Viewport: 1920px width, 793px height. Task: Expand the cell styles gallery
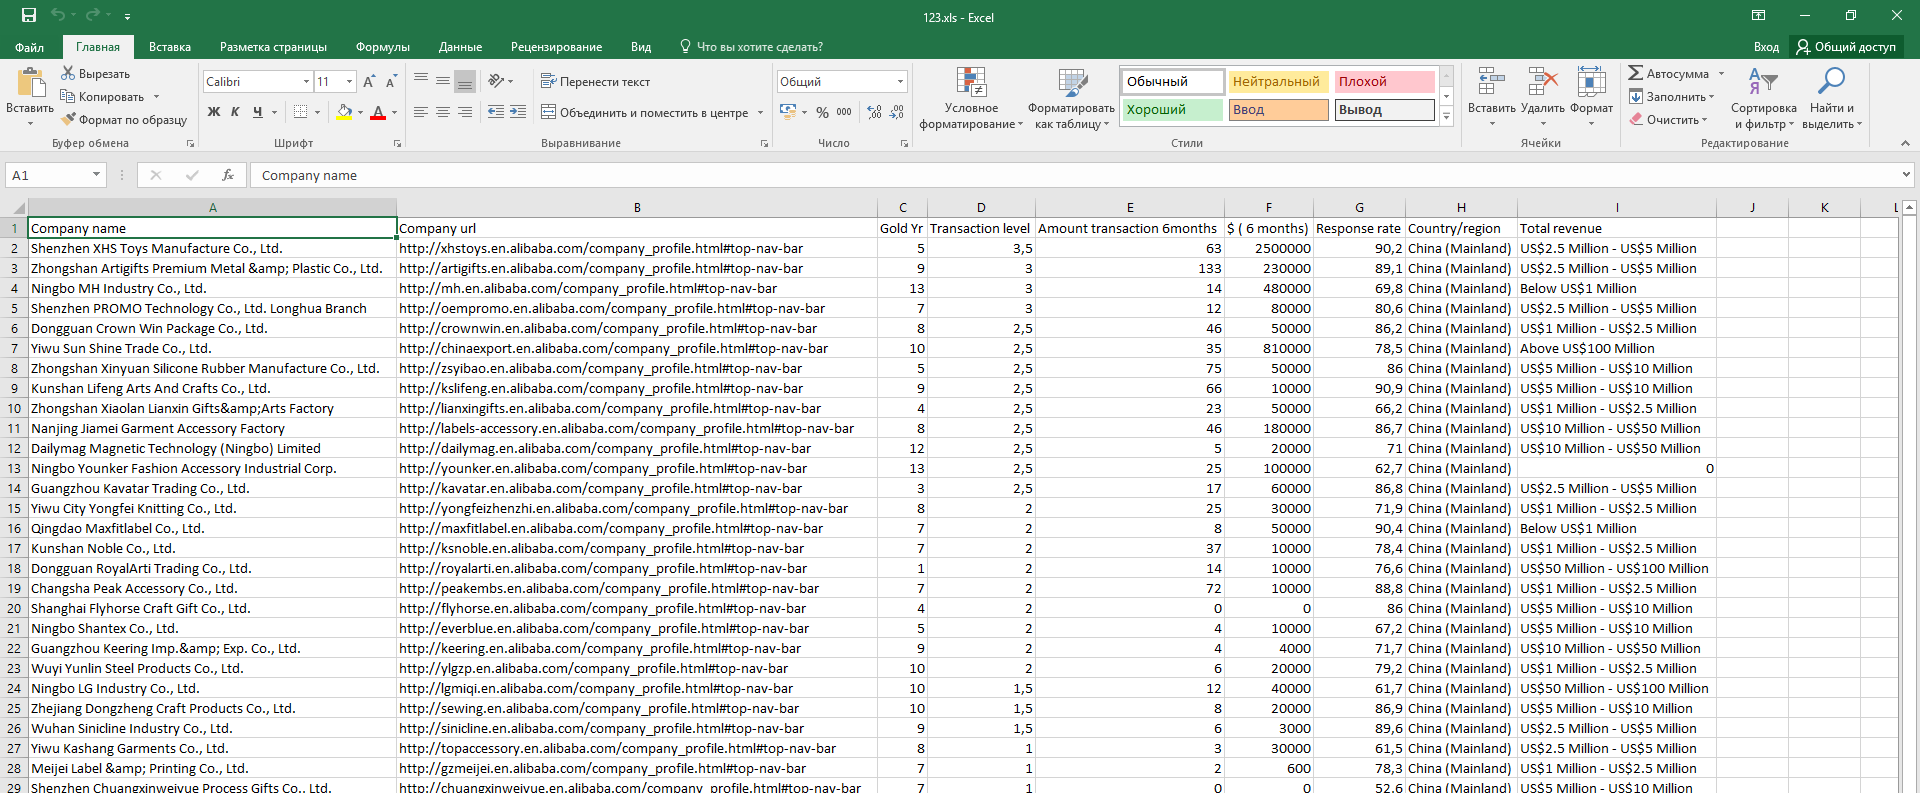pyautogui.click(x=1446, y=116)
